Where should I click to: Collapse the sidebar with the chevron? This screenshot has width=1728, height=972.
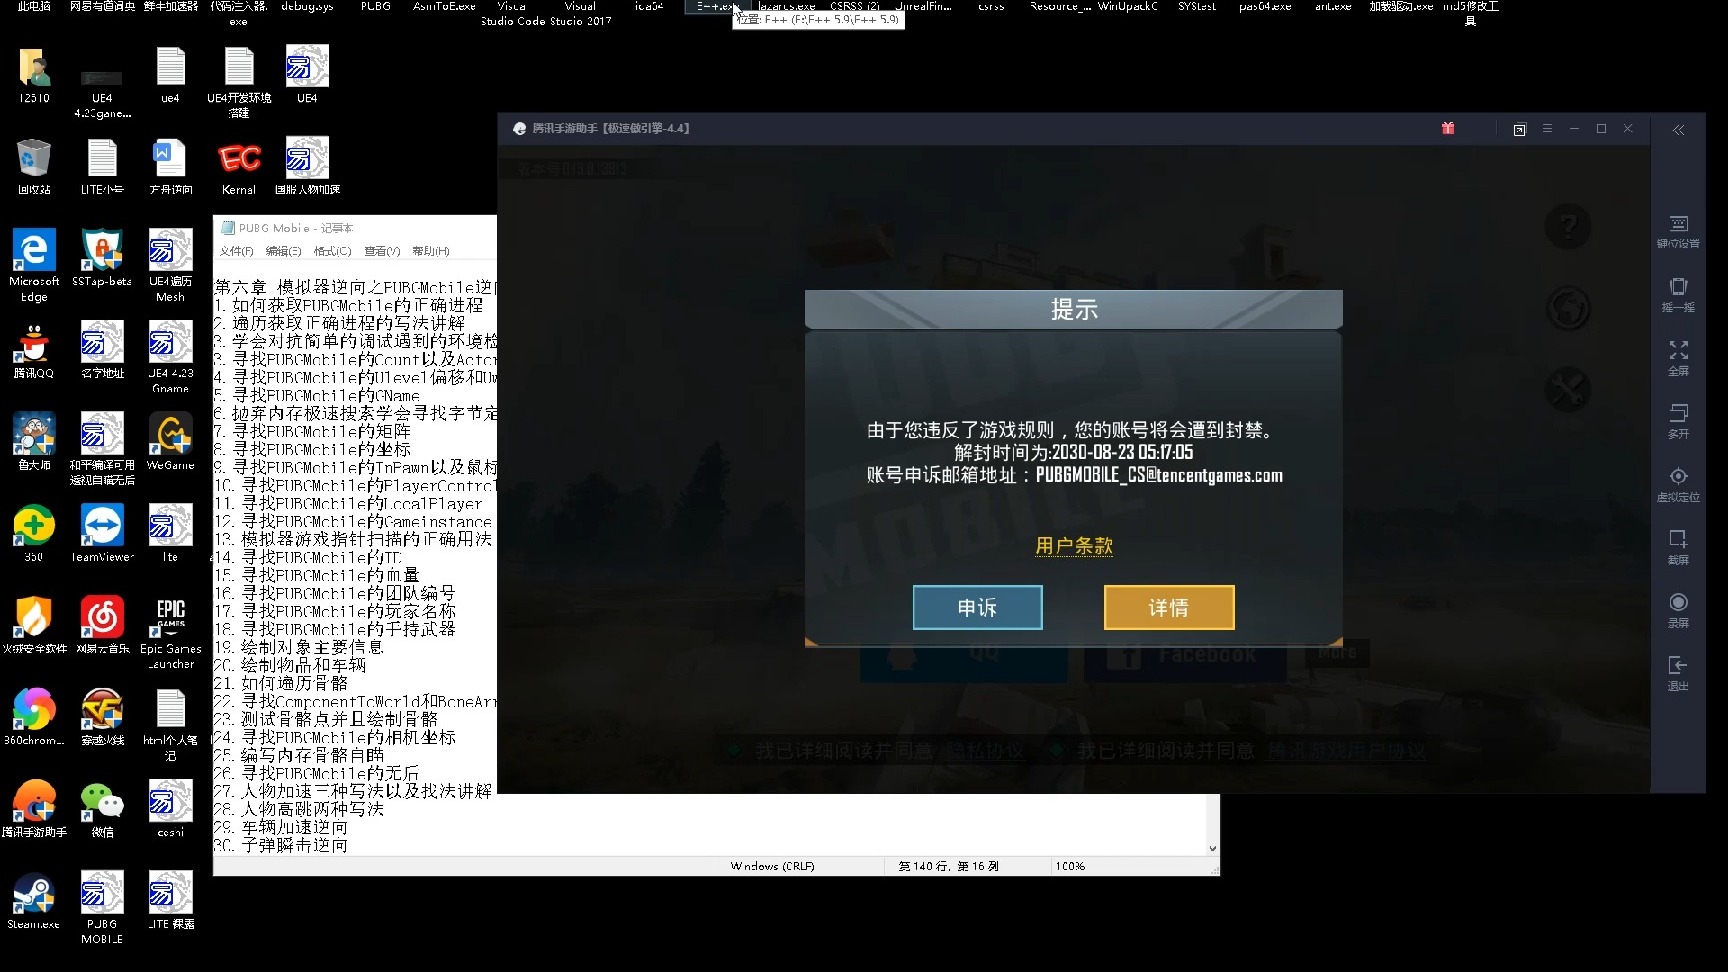1678,129
